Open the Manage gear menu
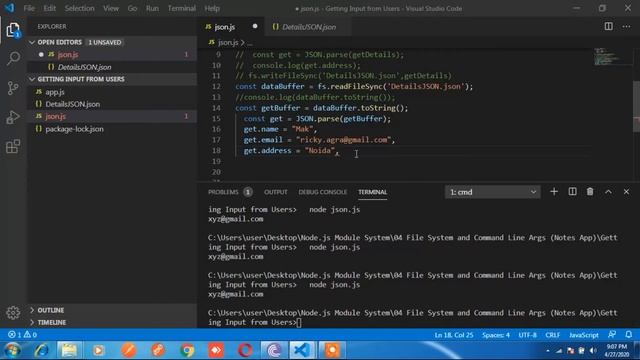Image resolution: width=640 pixels, height=360 pixels. click(x=13, y=313)
